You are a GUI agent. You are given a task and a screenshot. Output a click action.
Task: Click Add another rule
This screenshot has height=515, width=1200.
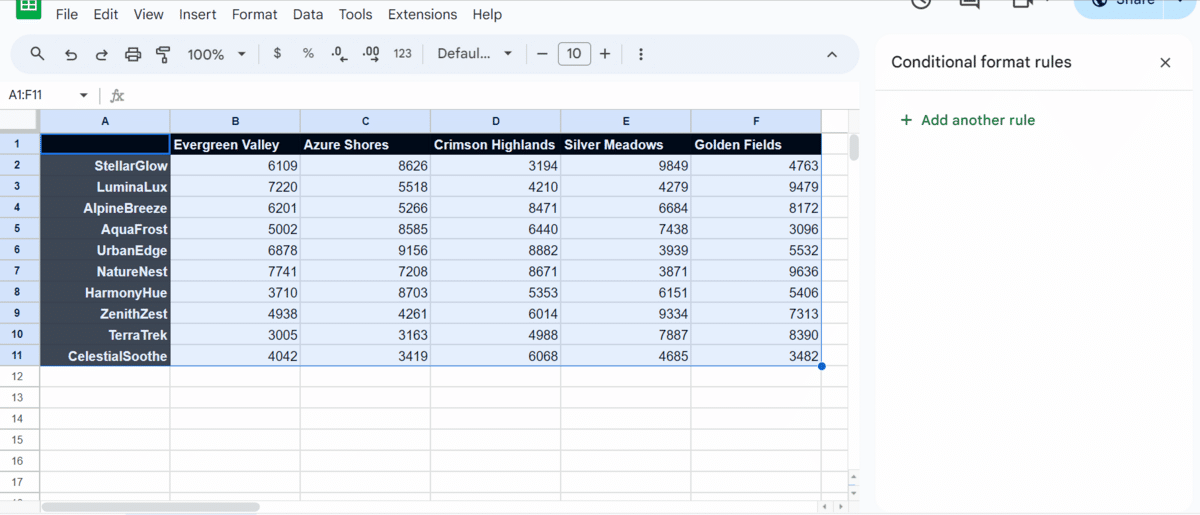967,120
